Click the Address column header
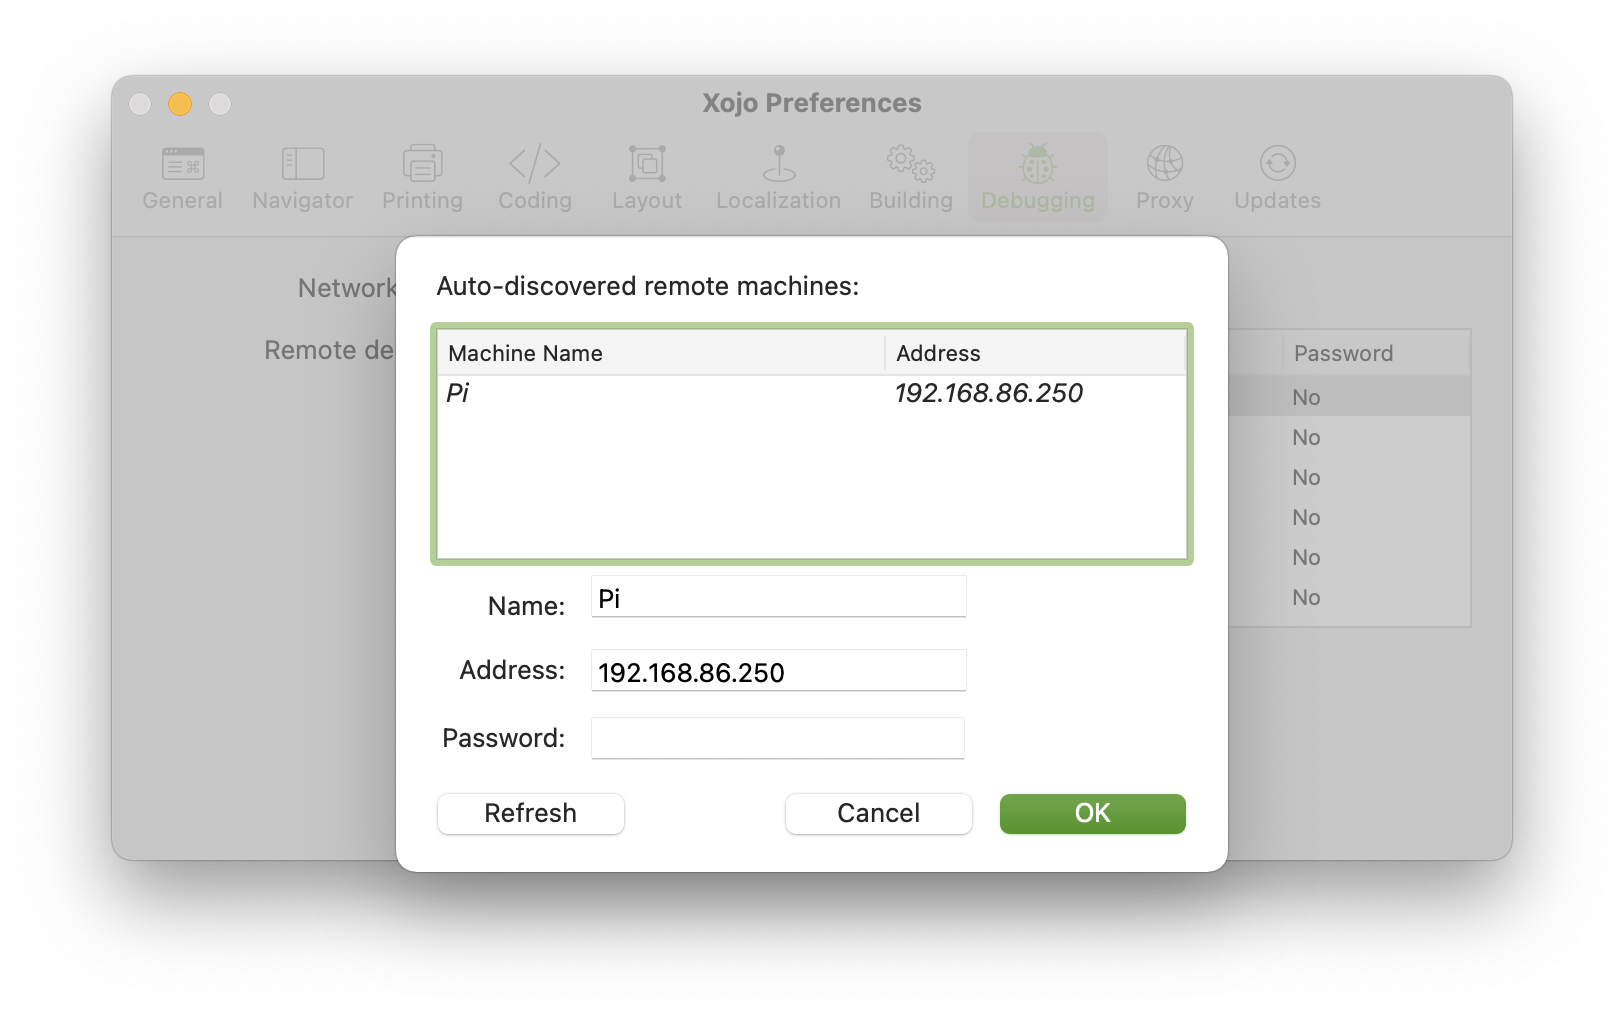Image resolution: width=1624 pixels, height=1020 pixels. [x=938, y=353]
